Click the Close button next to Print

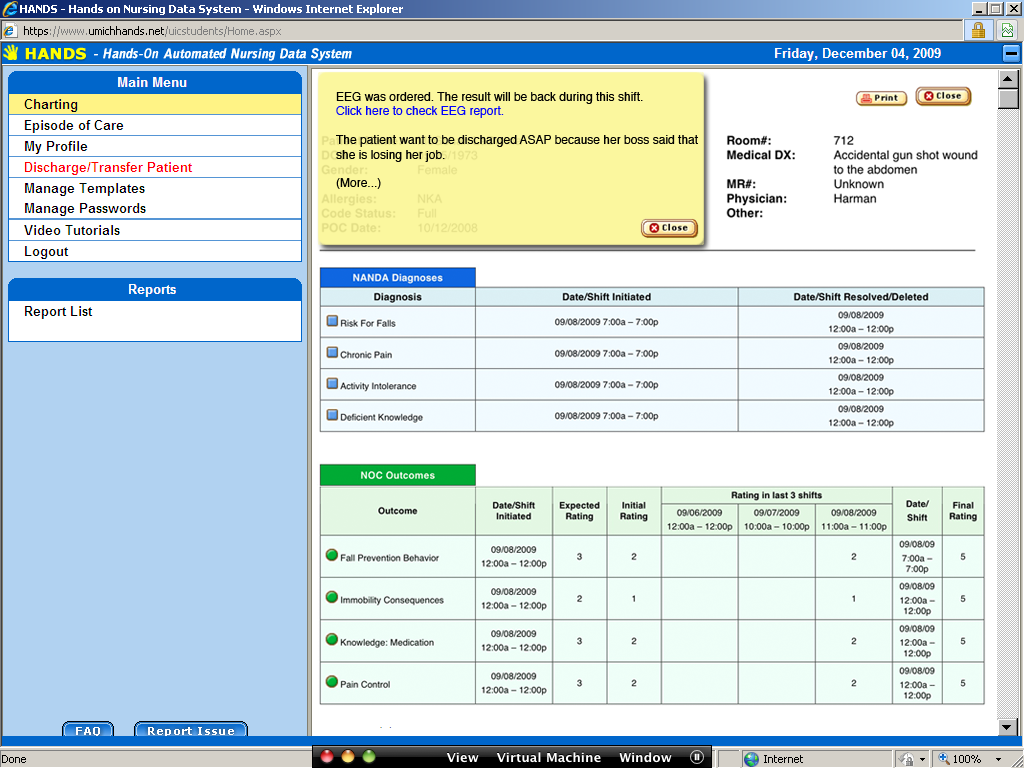click(x=943, y=96)
